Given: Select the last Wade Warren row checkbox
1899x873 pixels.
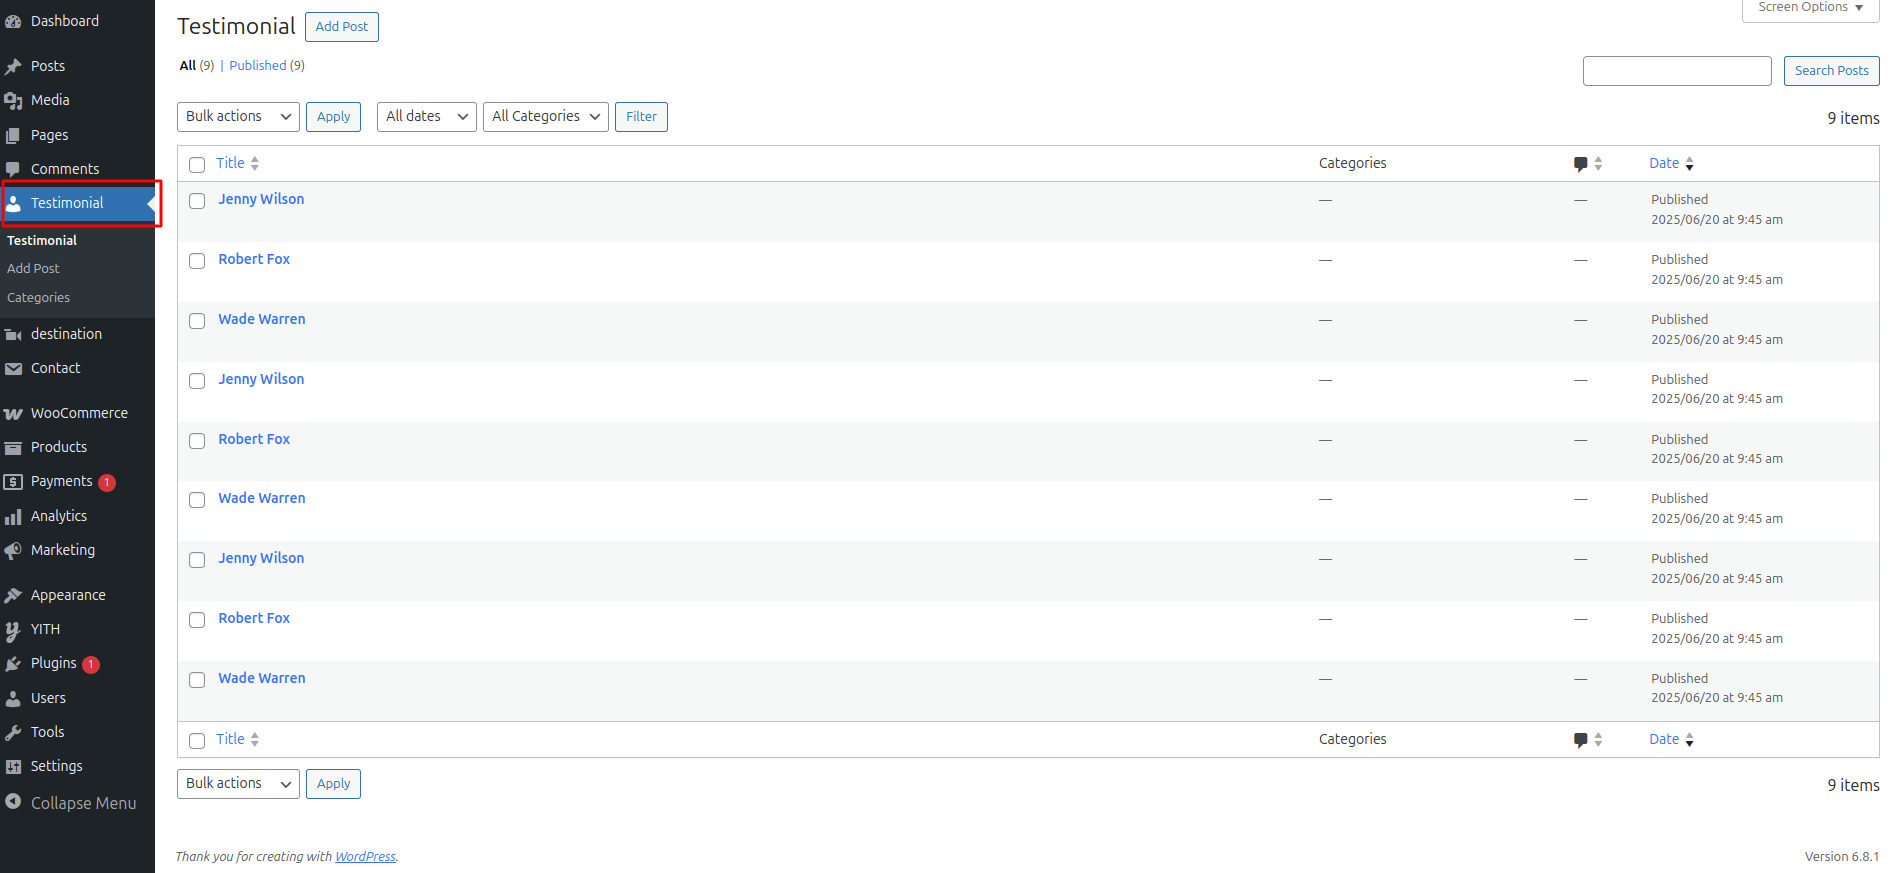Looking at the screenshot, I should 197,680.
